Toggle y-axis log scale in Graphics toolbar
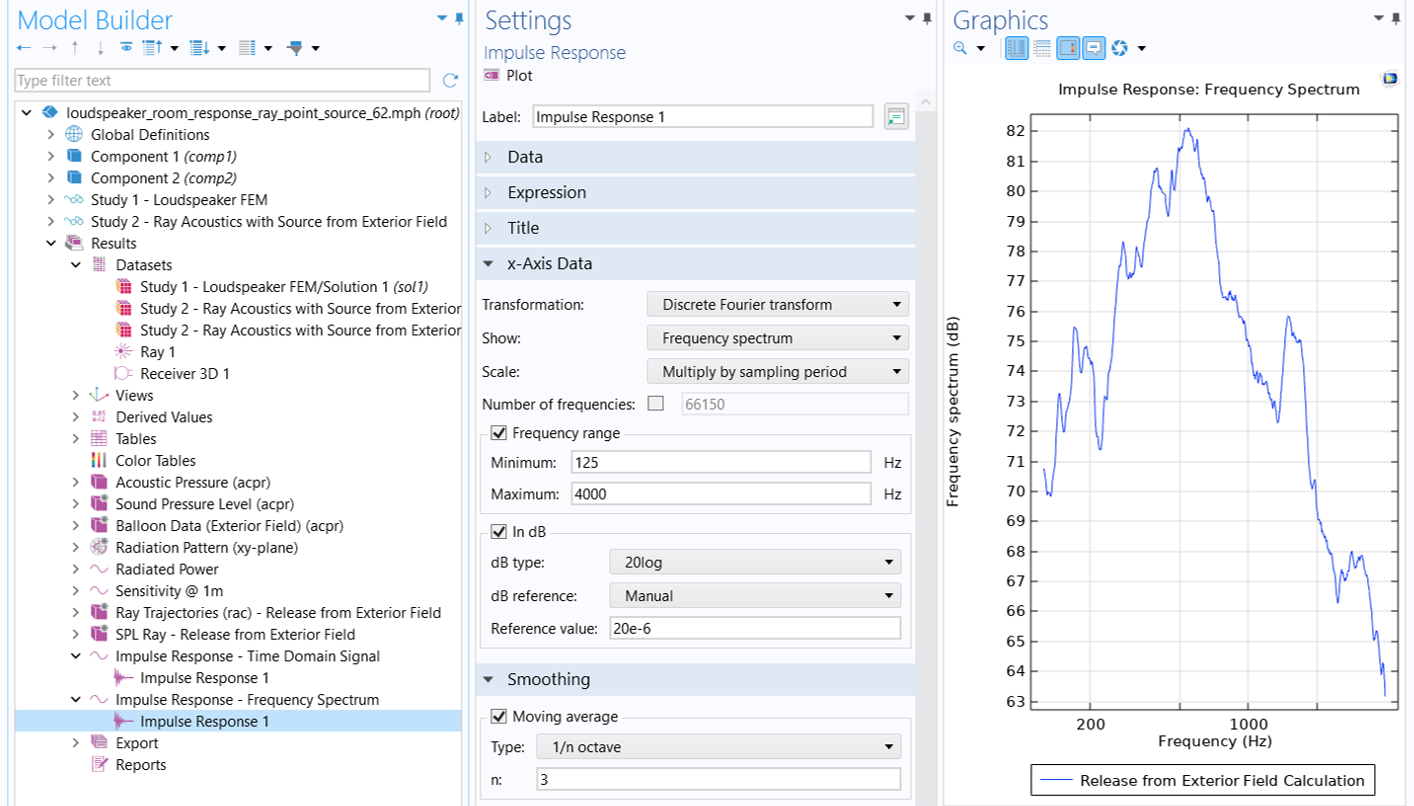The image size is (1414, 806). 1042,47
